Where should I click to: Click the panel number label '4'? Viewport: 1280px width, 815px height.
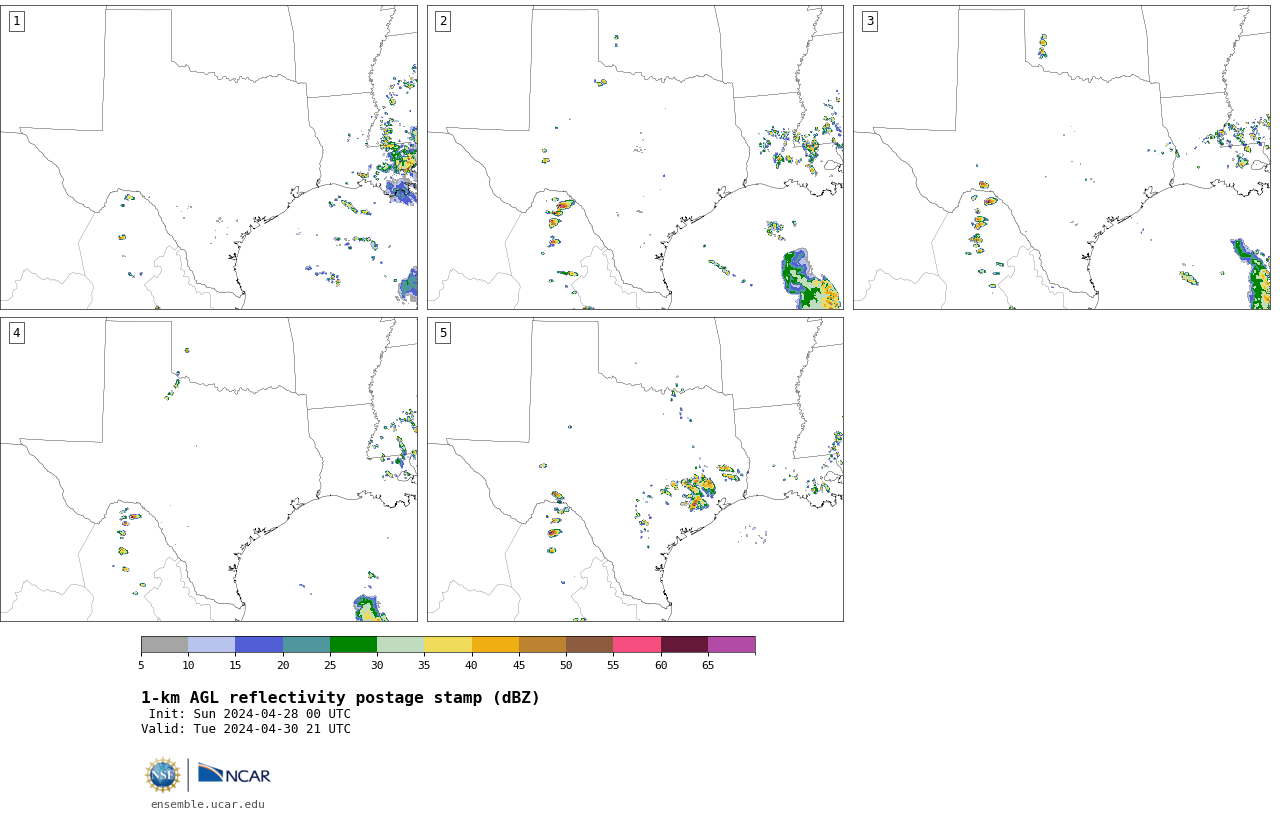pos(16,333)
